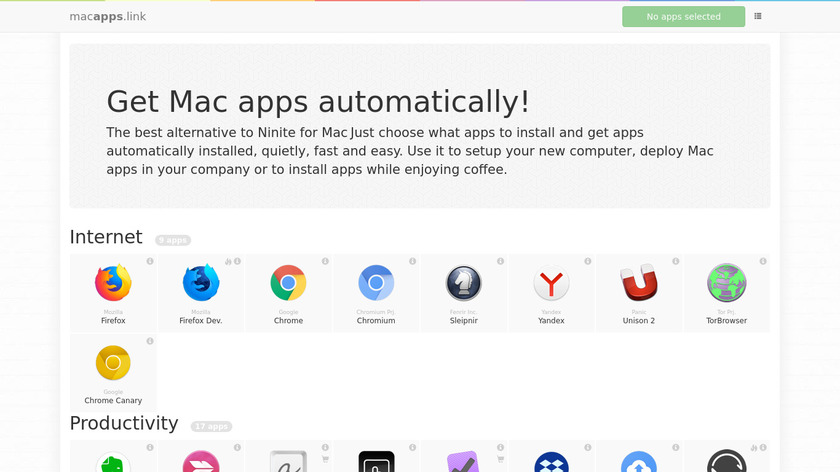Select the Firefox app icon
The image size is (840, 472).
click(x=113, y=283)
